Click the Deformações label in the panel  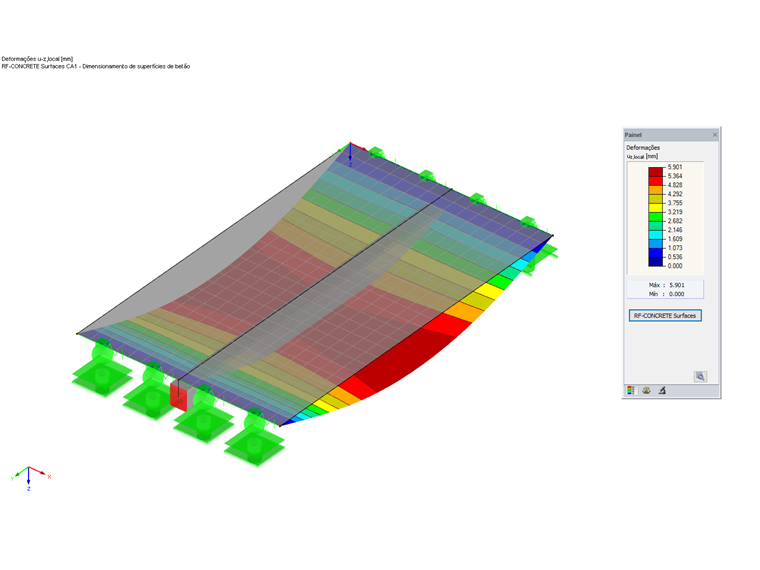pos(643,147)
